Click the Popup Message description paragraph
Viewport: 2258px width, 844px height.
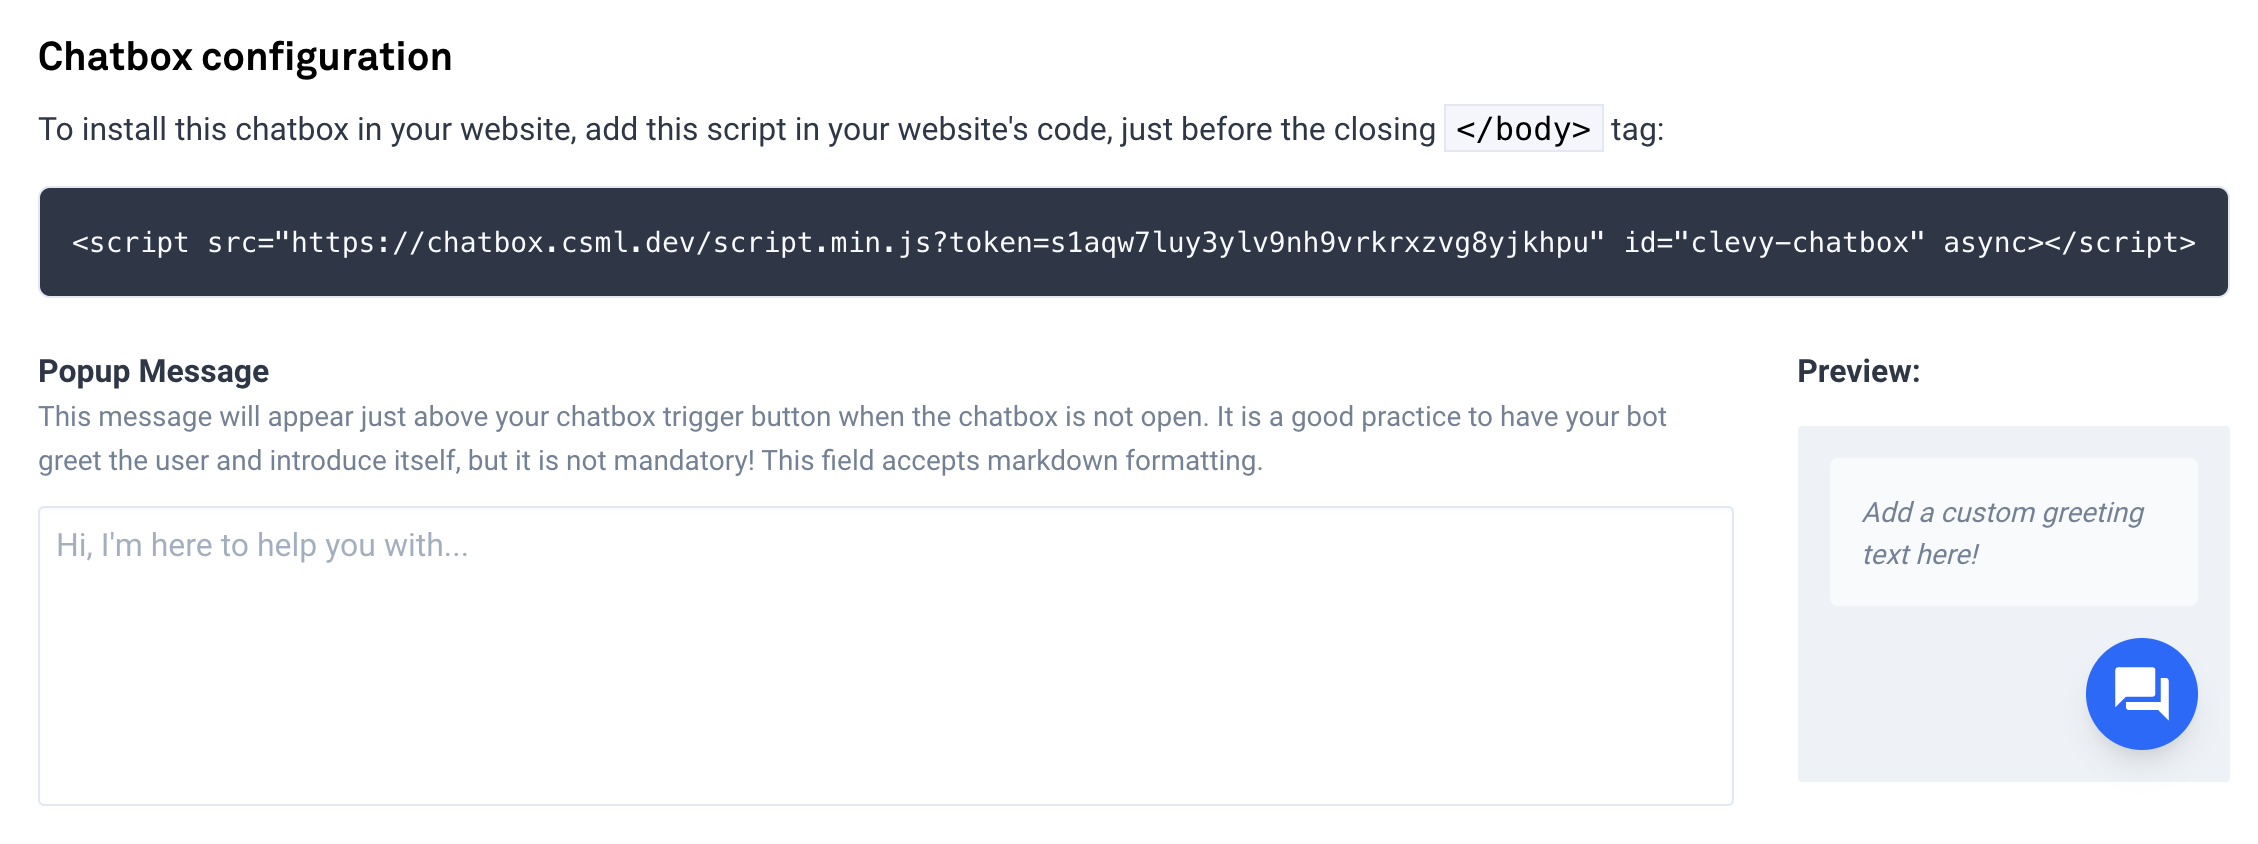tap(852, 417)
